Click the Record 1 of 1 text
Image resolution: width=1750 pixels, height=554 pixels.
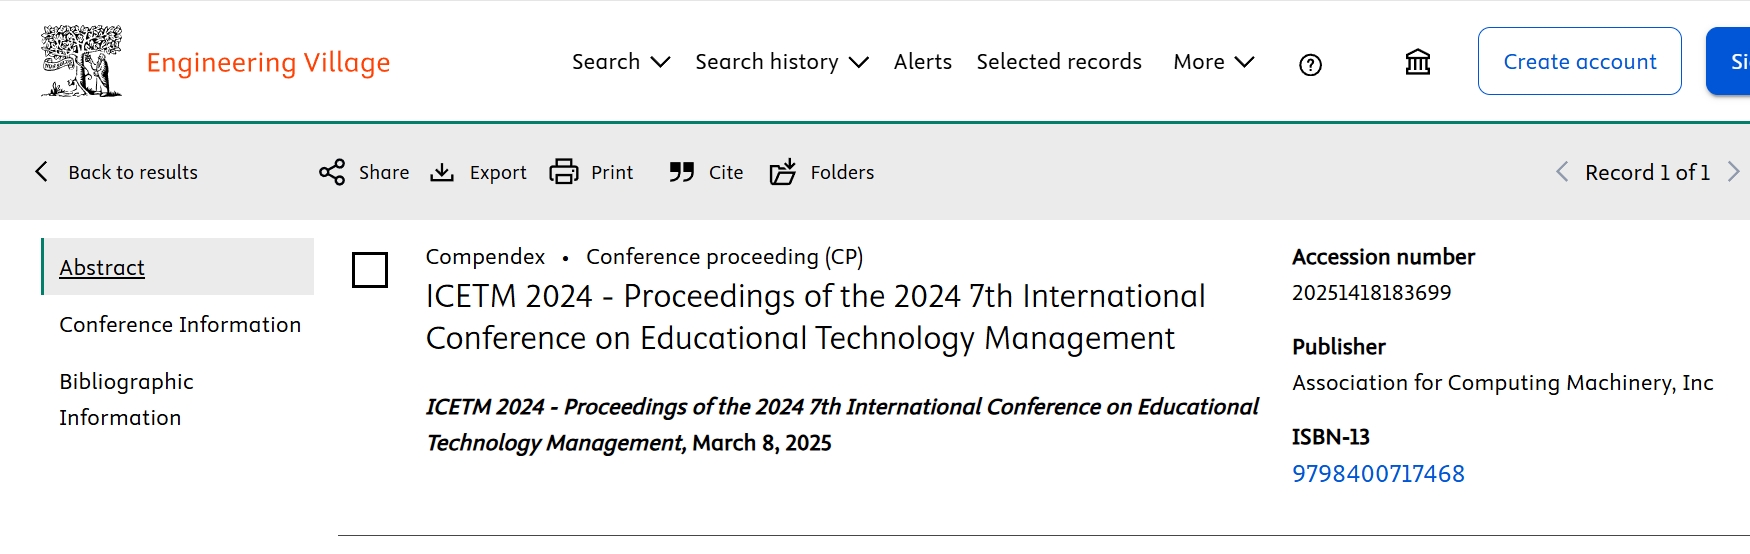pos(1647,172)
